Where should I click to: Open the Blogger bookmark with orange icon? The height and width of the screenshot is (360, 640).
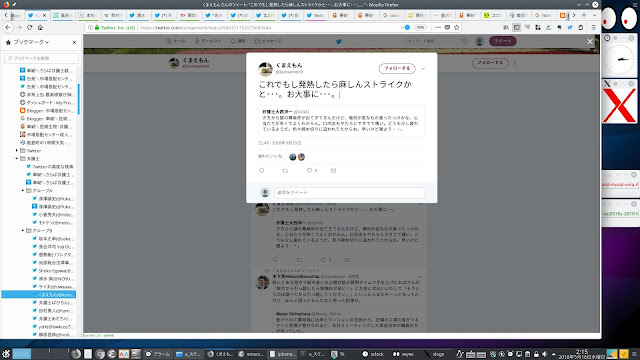47,111
